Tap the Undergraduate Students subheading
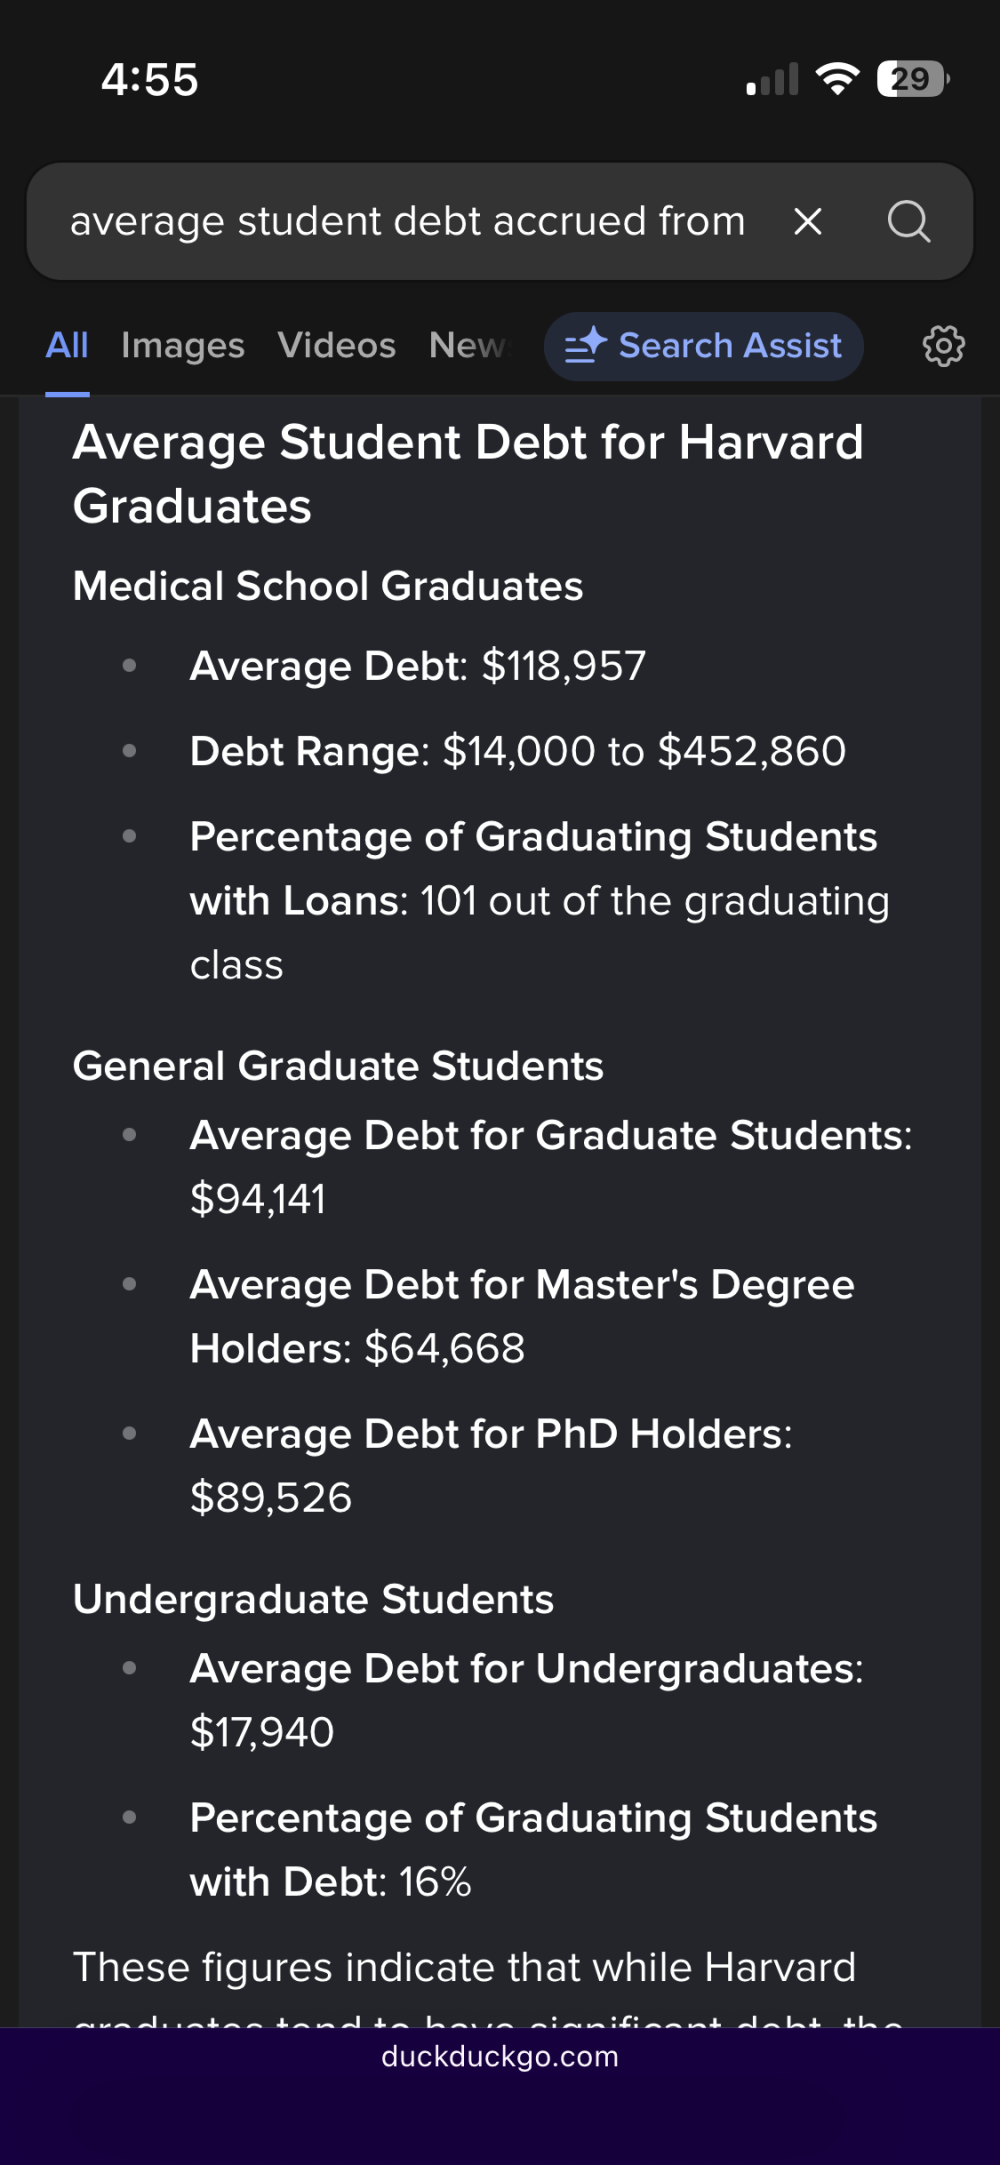1000x2165 pixels. click(x=313, y=1599)
